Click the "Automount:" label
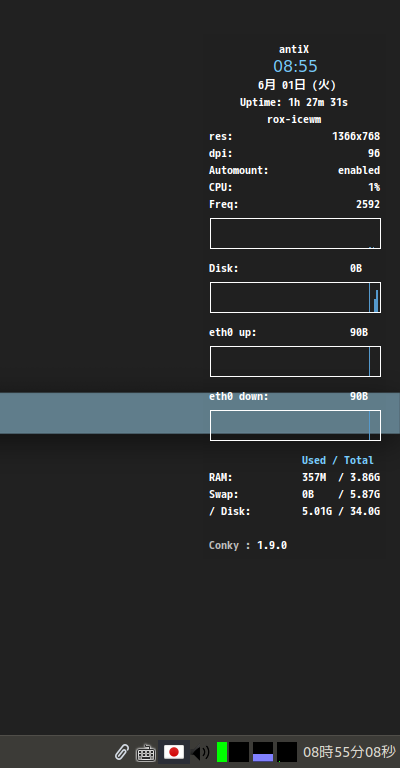Viewport: 400px width, 768px height. (x=239, y=170)
